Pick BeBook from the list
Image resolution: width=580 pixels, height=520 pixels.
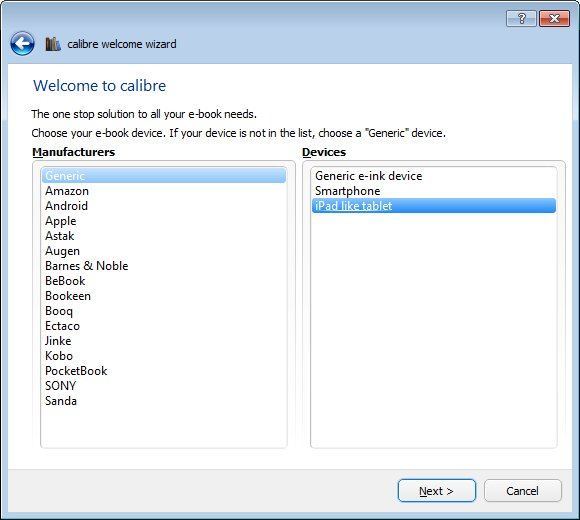tap(164, 281)
